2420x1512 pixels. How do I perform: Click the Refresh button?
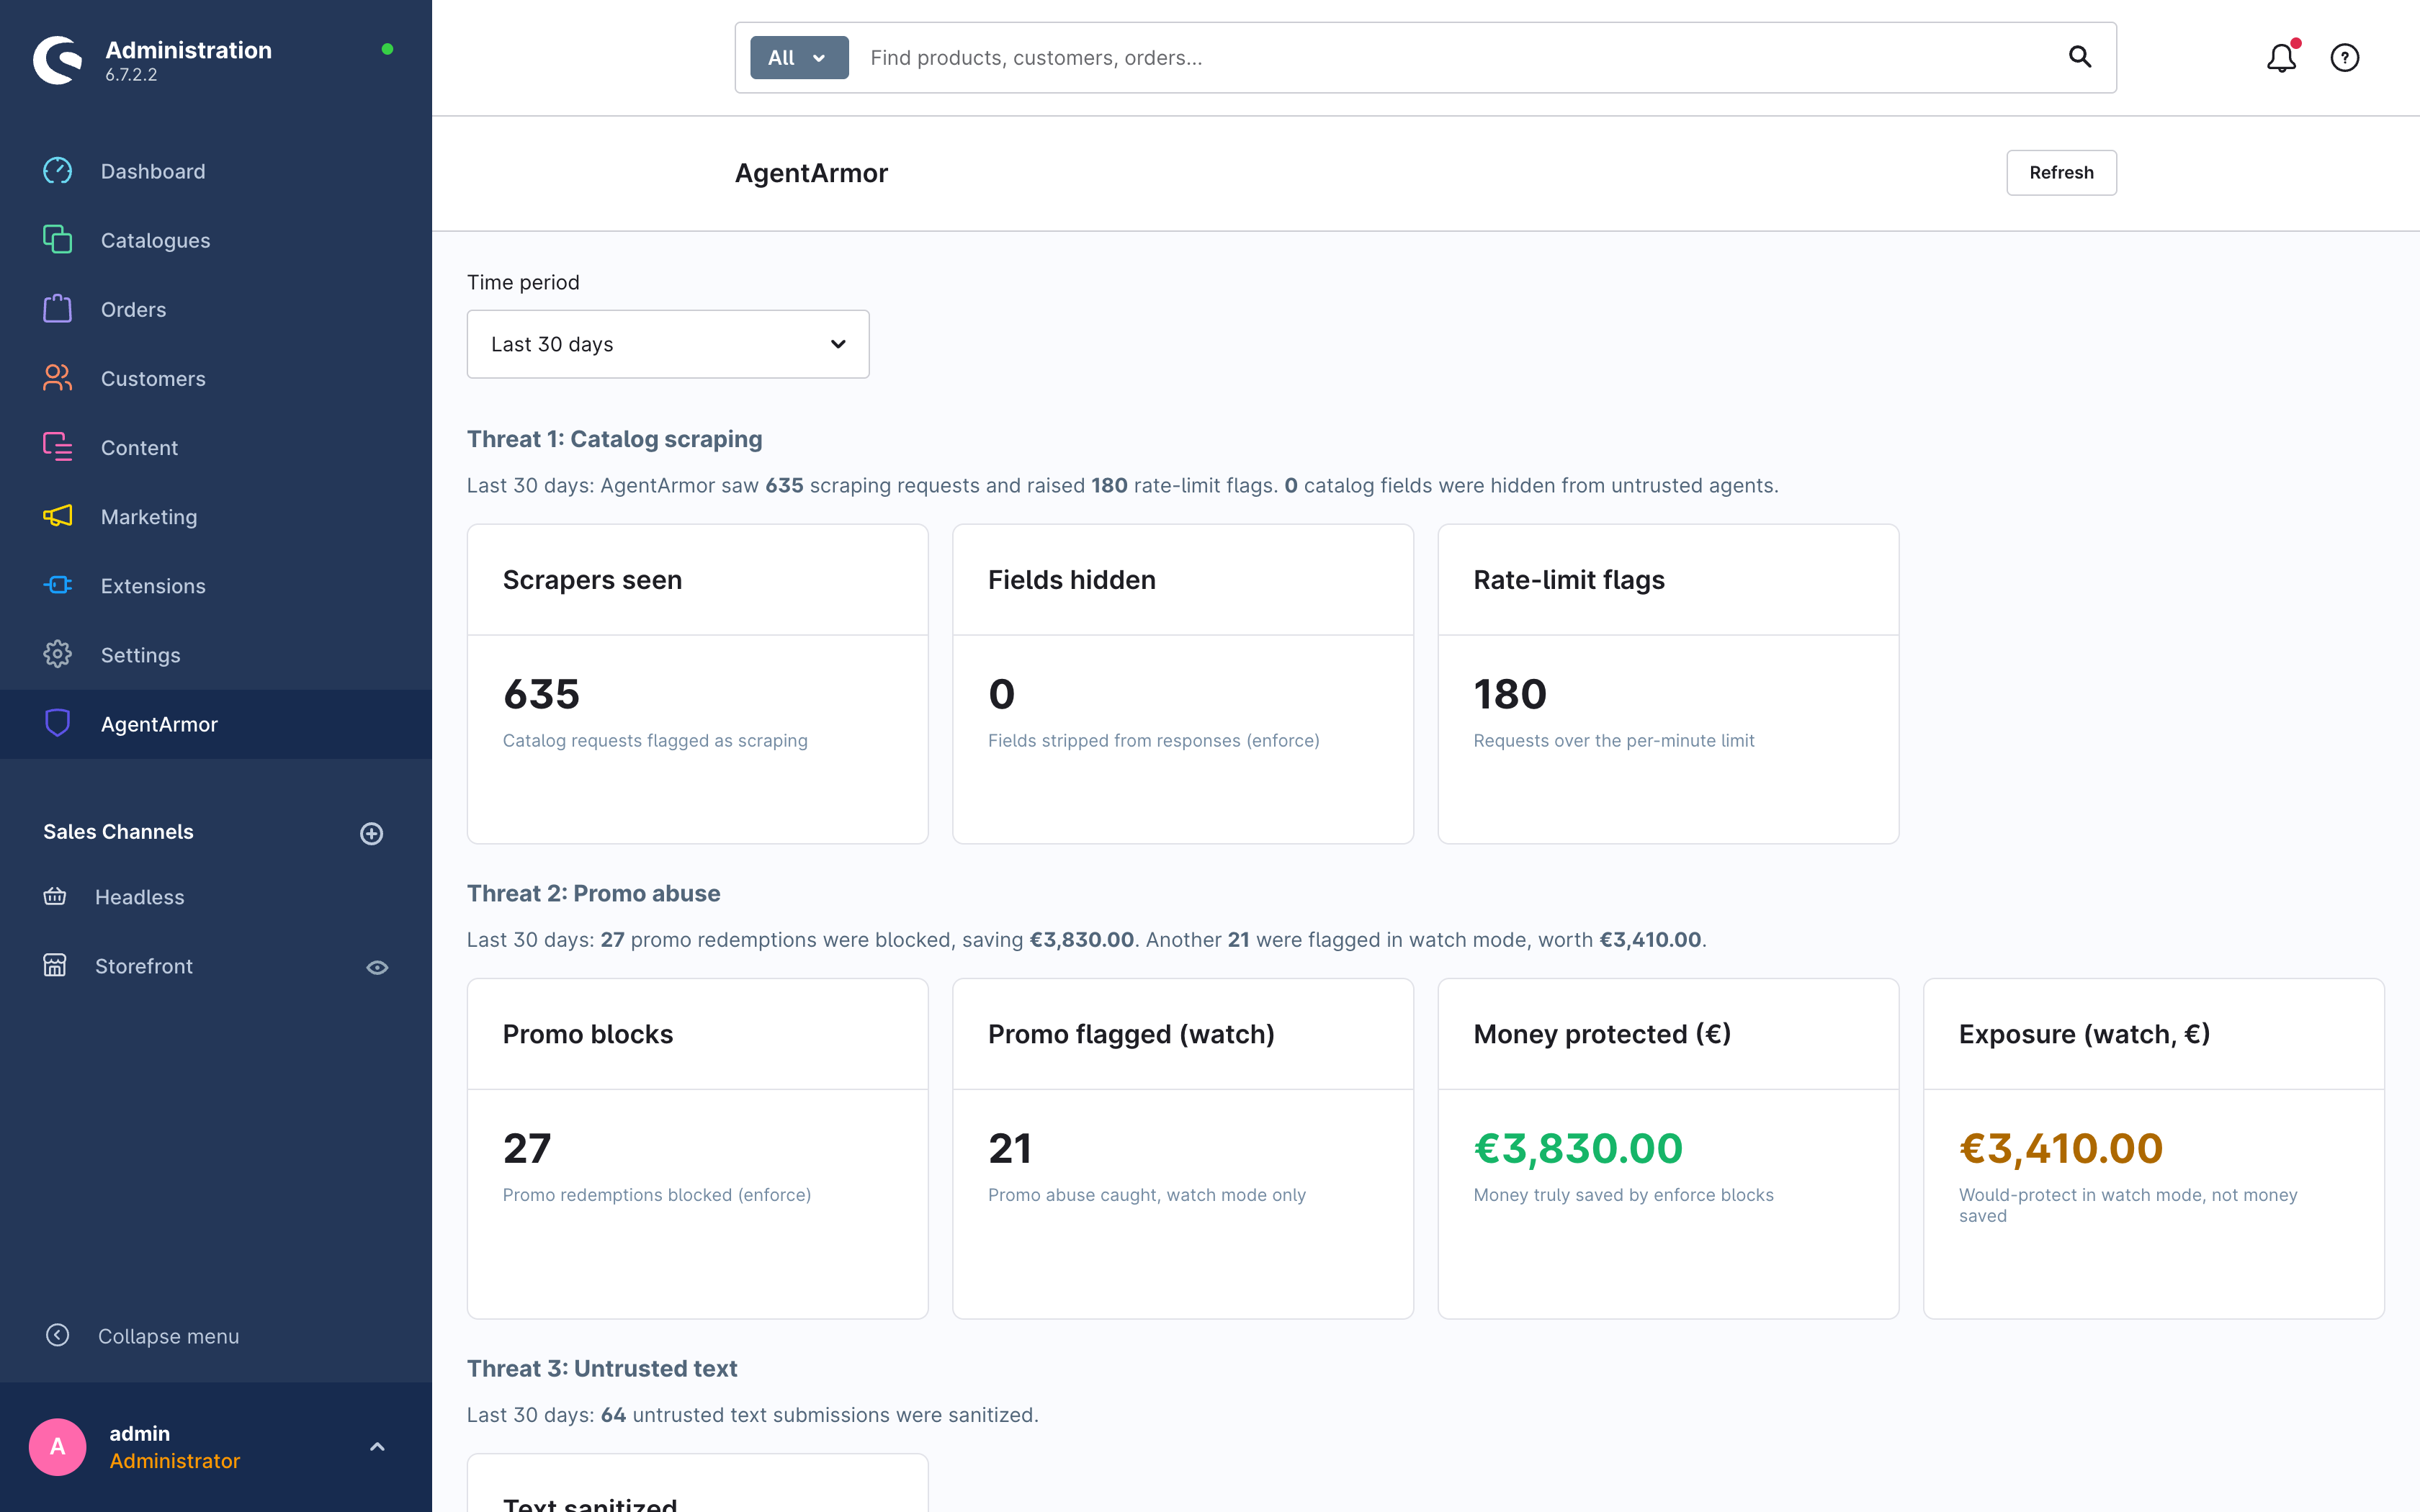(2061, 172)
